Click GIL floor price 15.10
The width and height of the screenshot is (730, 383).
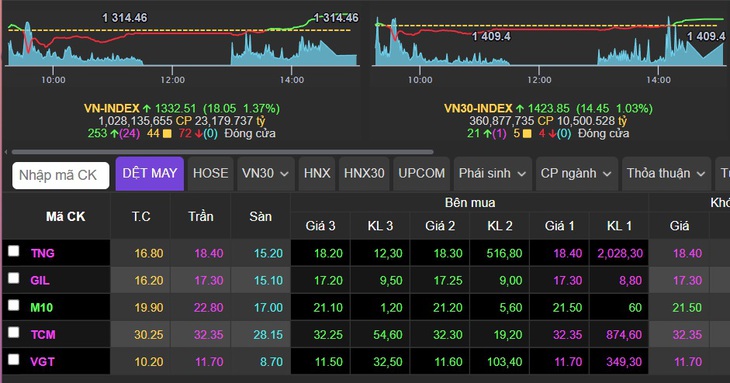(x=269, y=281)
